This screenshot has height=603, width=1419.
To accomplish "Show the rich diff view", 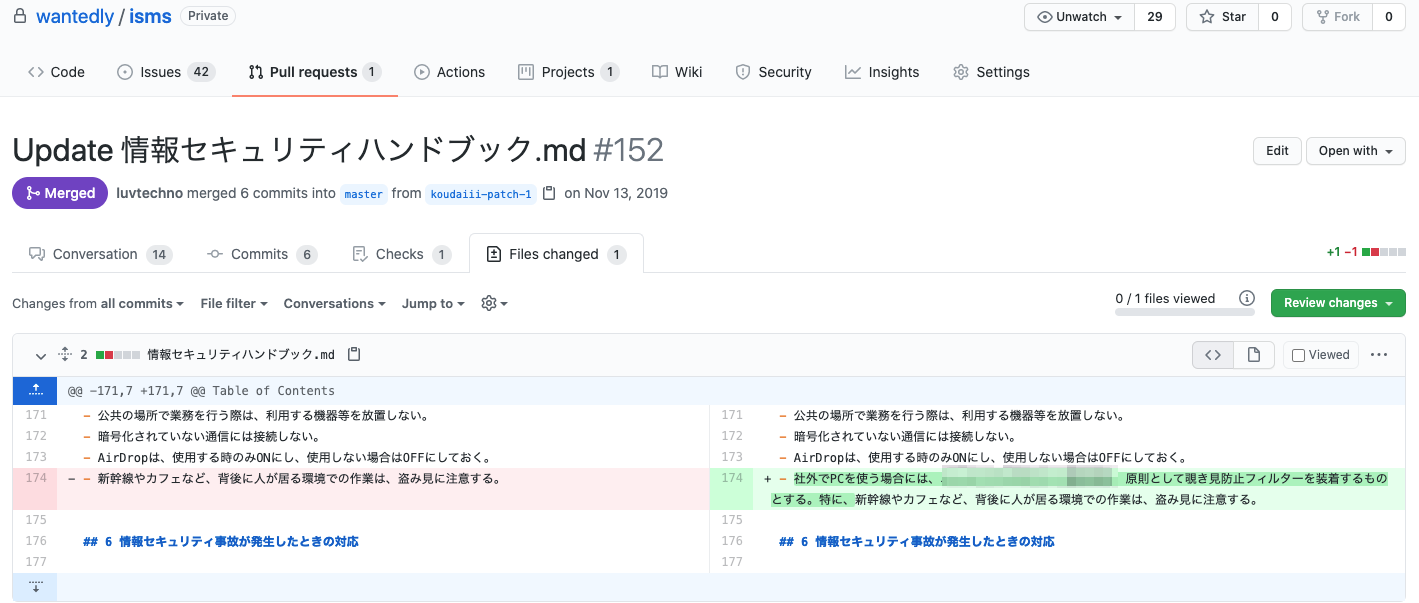I will pyautogui.click(x=1254, y=354).
